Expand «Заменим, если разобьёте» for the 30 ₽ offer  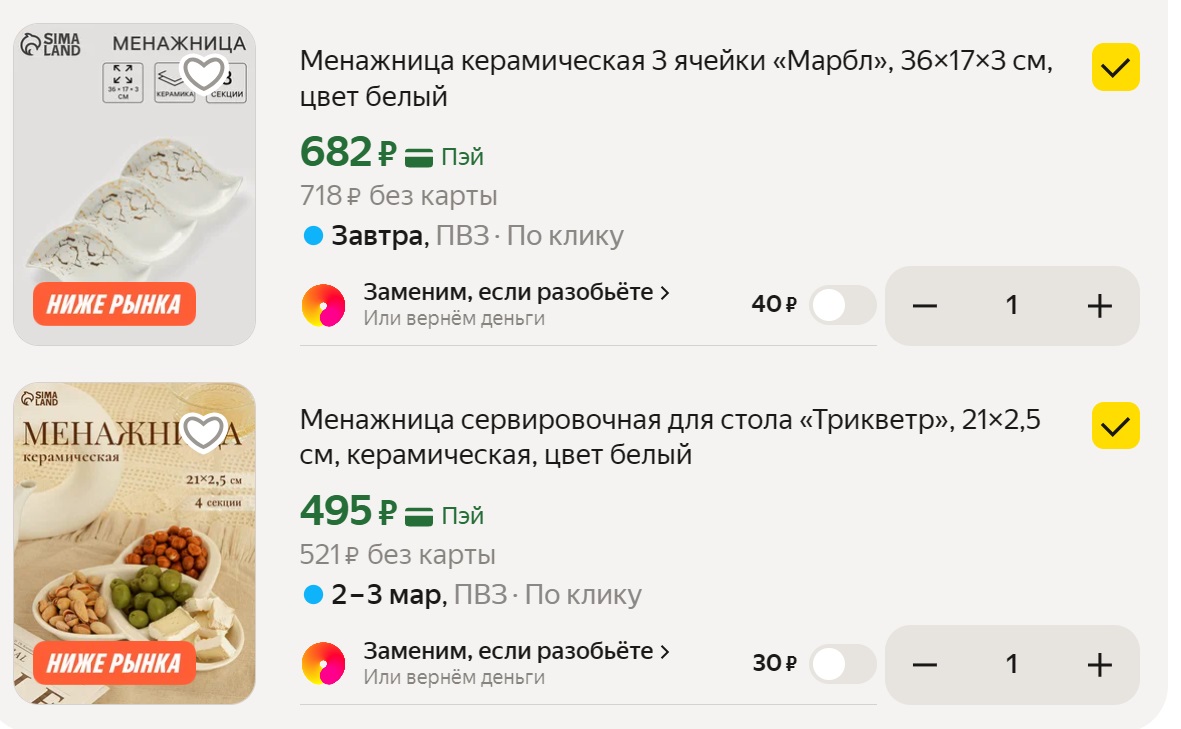(516, 652)
